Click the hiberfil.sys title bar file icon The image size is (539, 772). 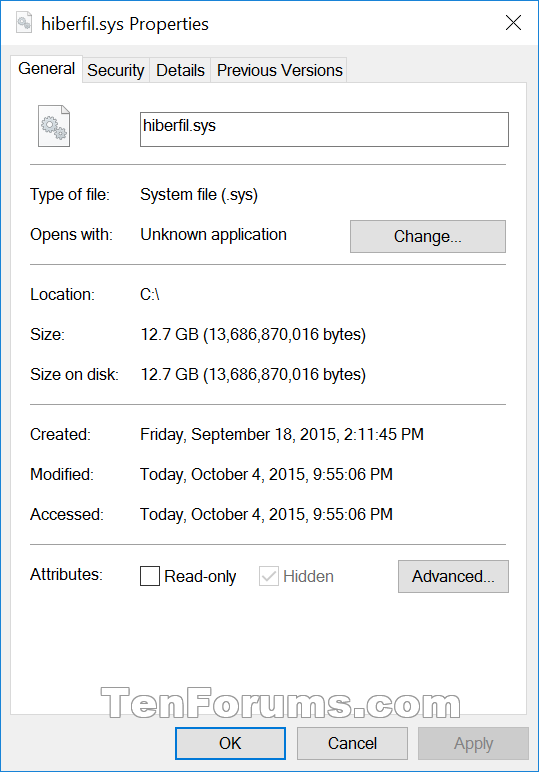[24, 23]
